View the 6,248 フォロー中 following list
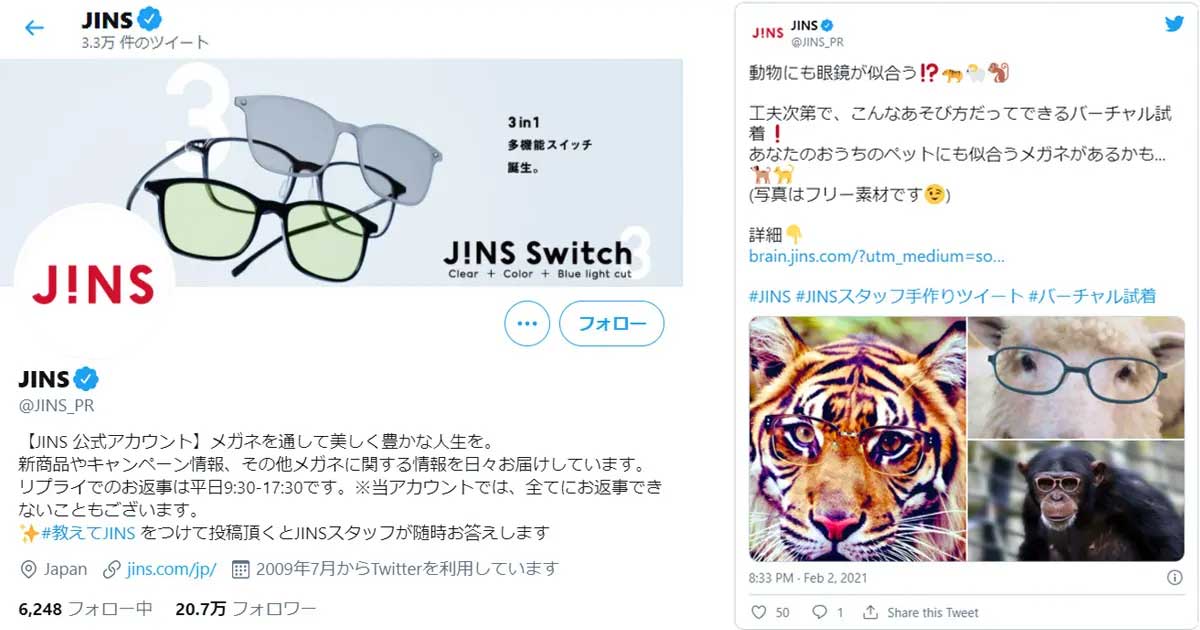This screenshot has height=630, width=1200. [85, 608]
